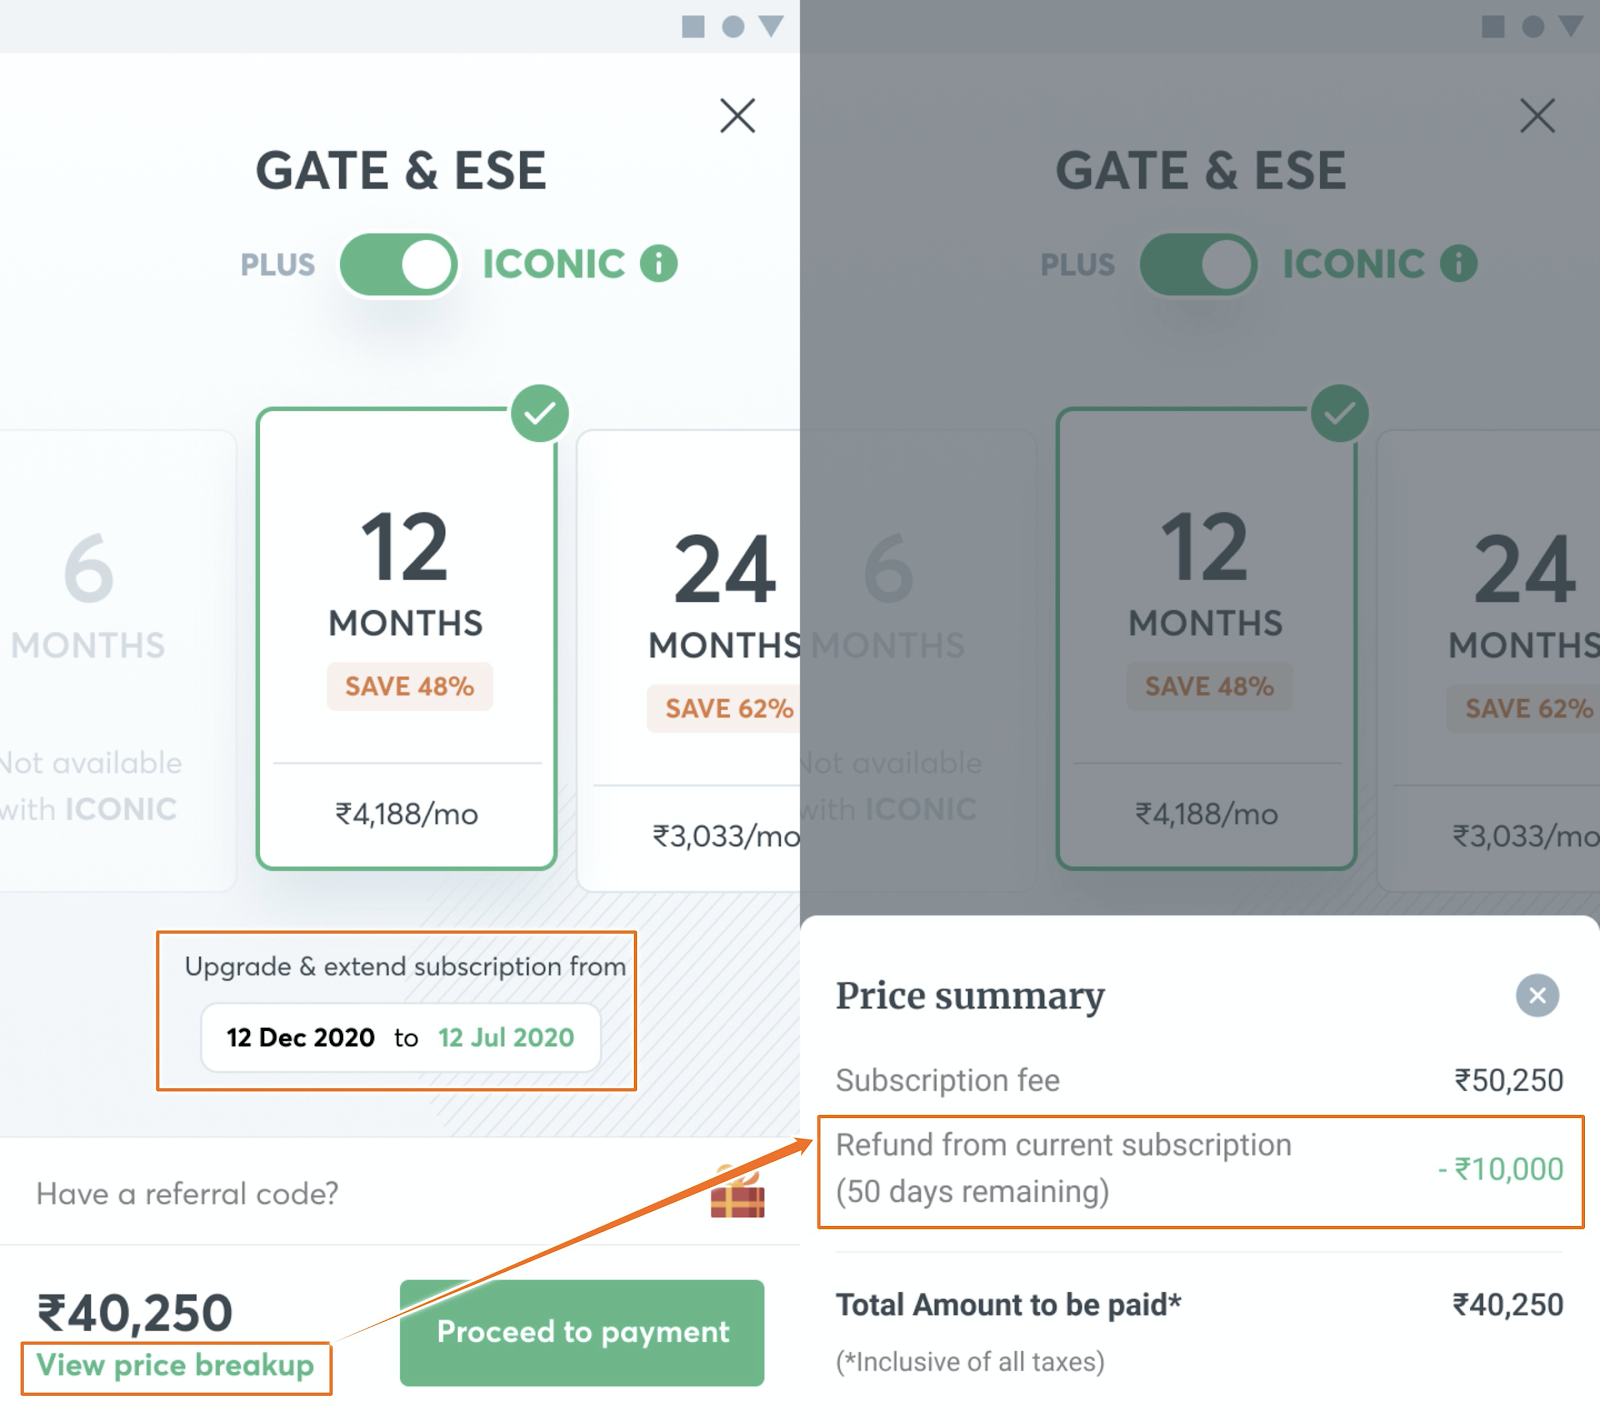The image size is (1600, 1422).
Task: Tap the "Have a referral code?" field
Action: point(188,1194)
